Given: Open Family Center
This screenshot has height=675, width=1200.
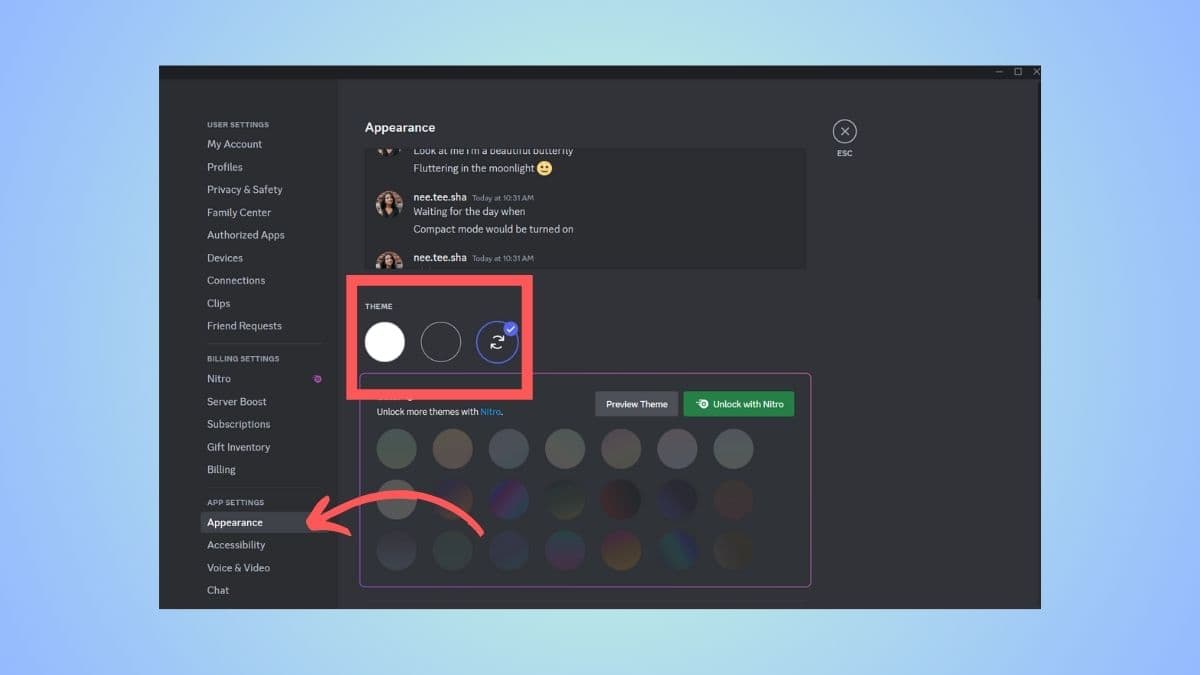Looking at the screenshot, I should (239, 212).
